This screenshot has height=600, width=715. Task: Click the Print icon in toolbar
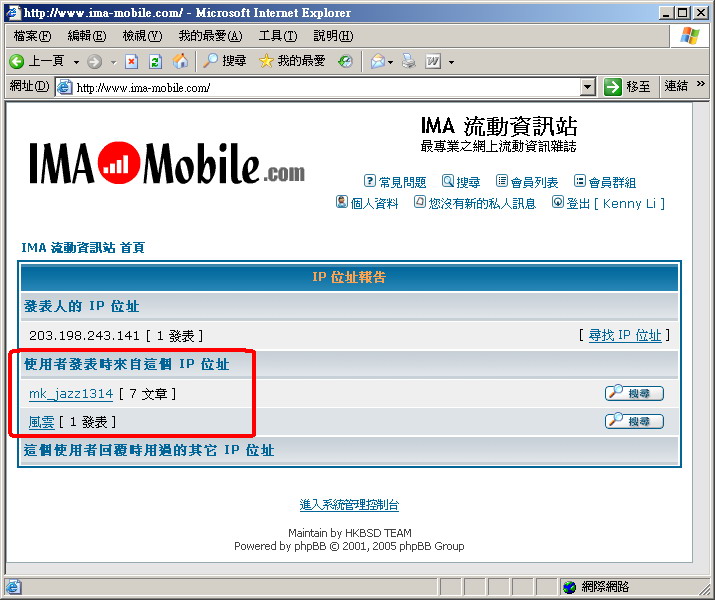408,61
